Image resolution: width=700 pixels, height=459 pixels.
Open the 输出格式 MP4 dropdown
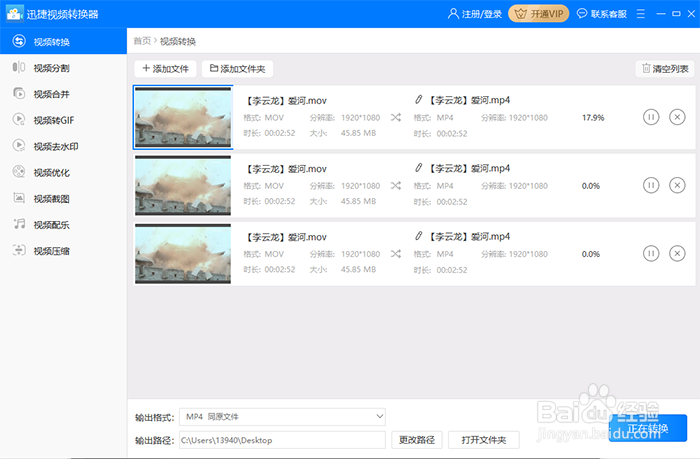(282, 417)
